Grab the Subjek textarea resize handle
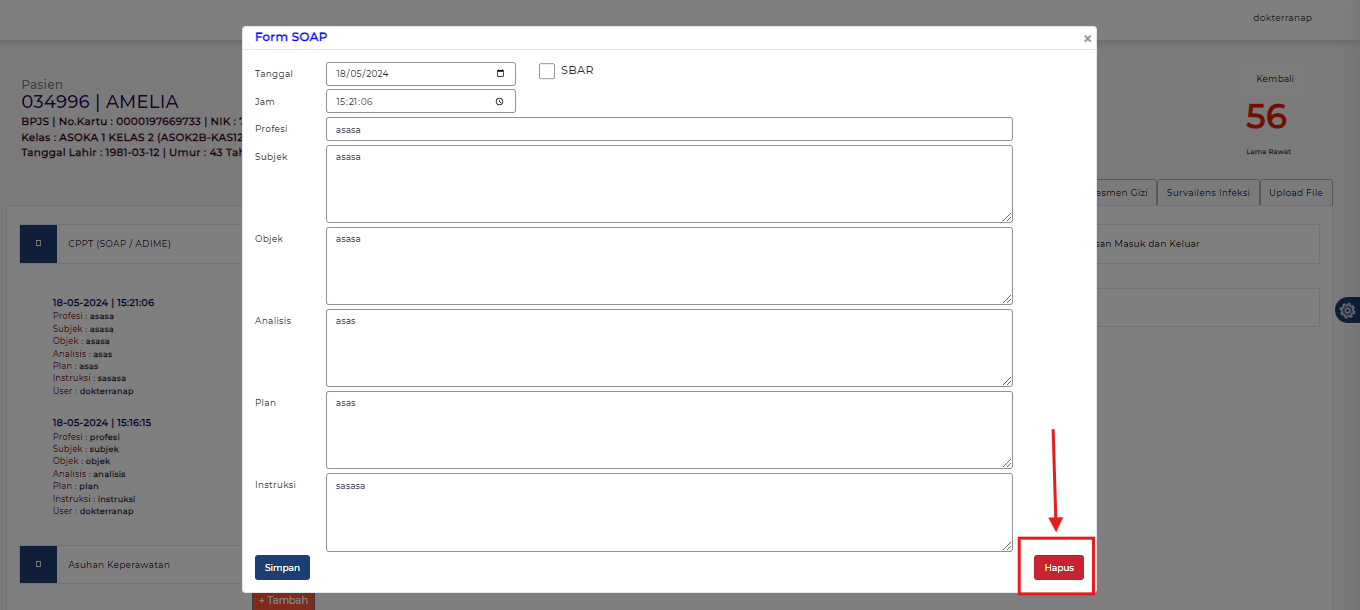This screenshot has width=1360, height=610. click(x=1007, y=217)
